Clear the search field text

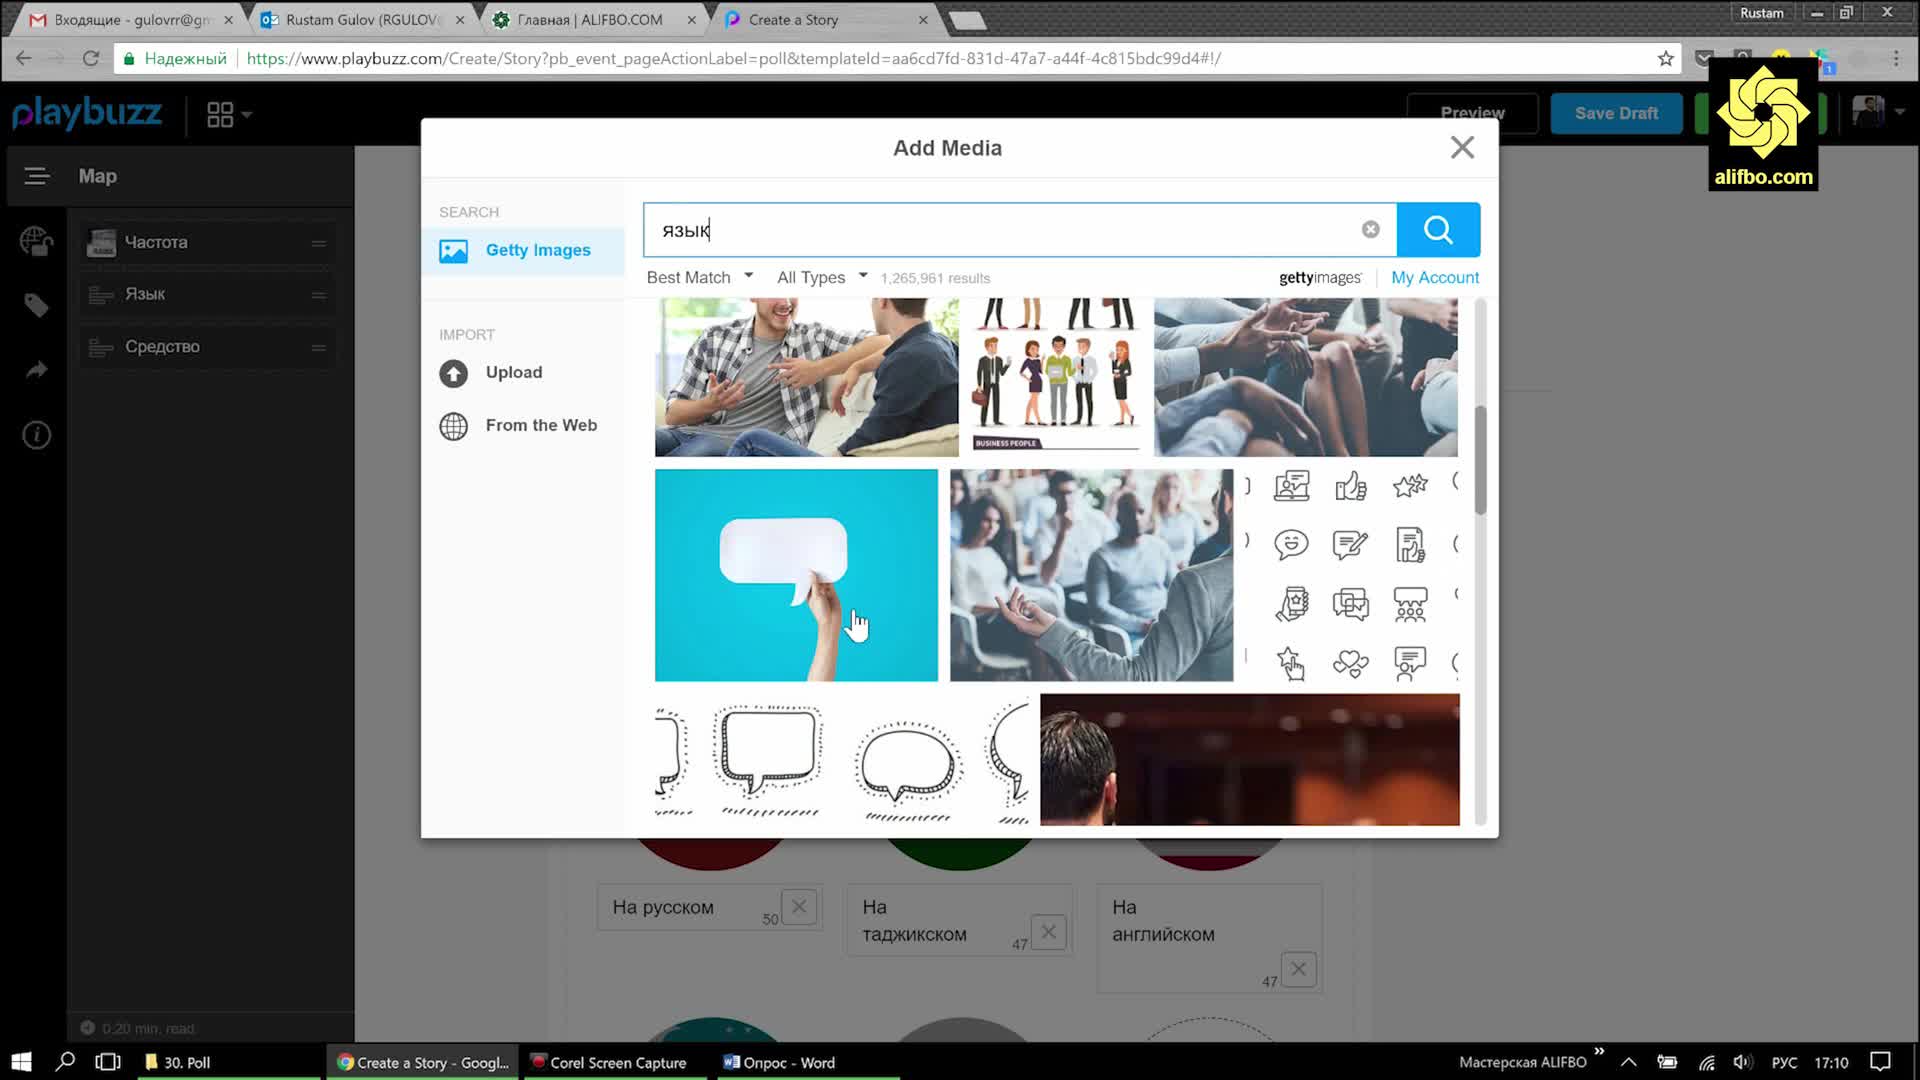click(1370, 230)
